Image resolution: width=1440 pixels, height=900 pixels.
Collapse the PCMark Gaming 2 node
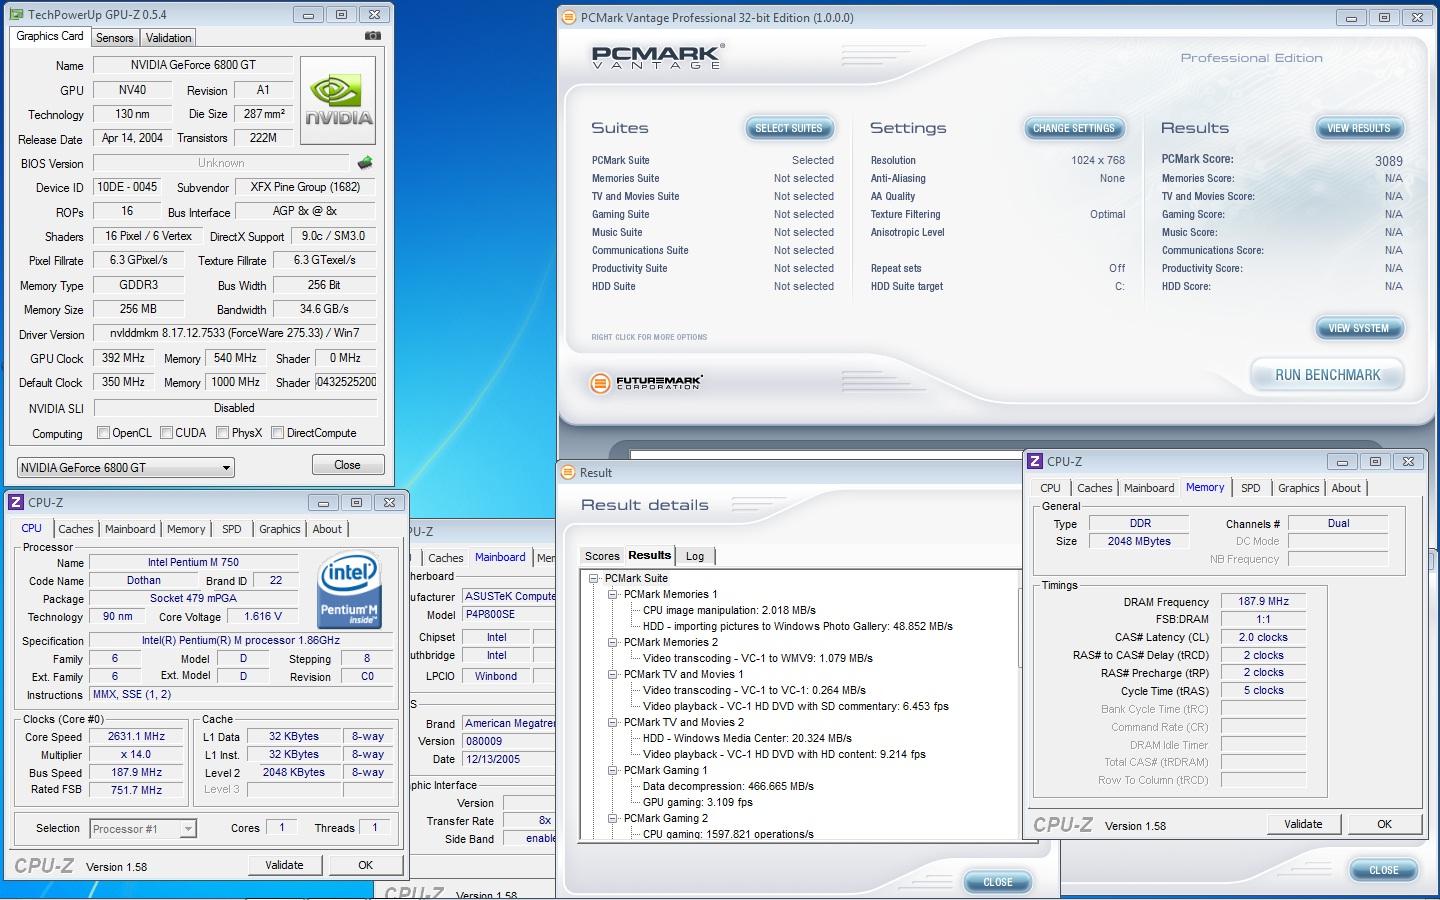[x=612, y=818]
